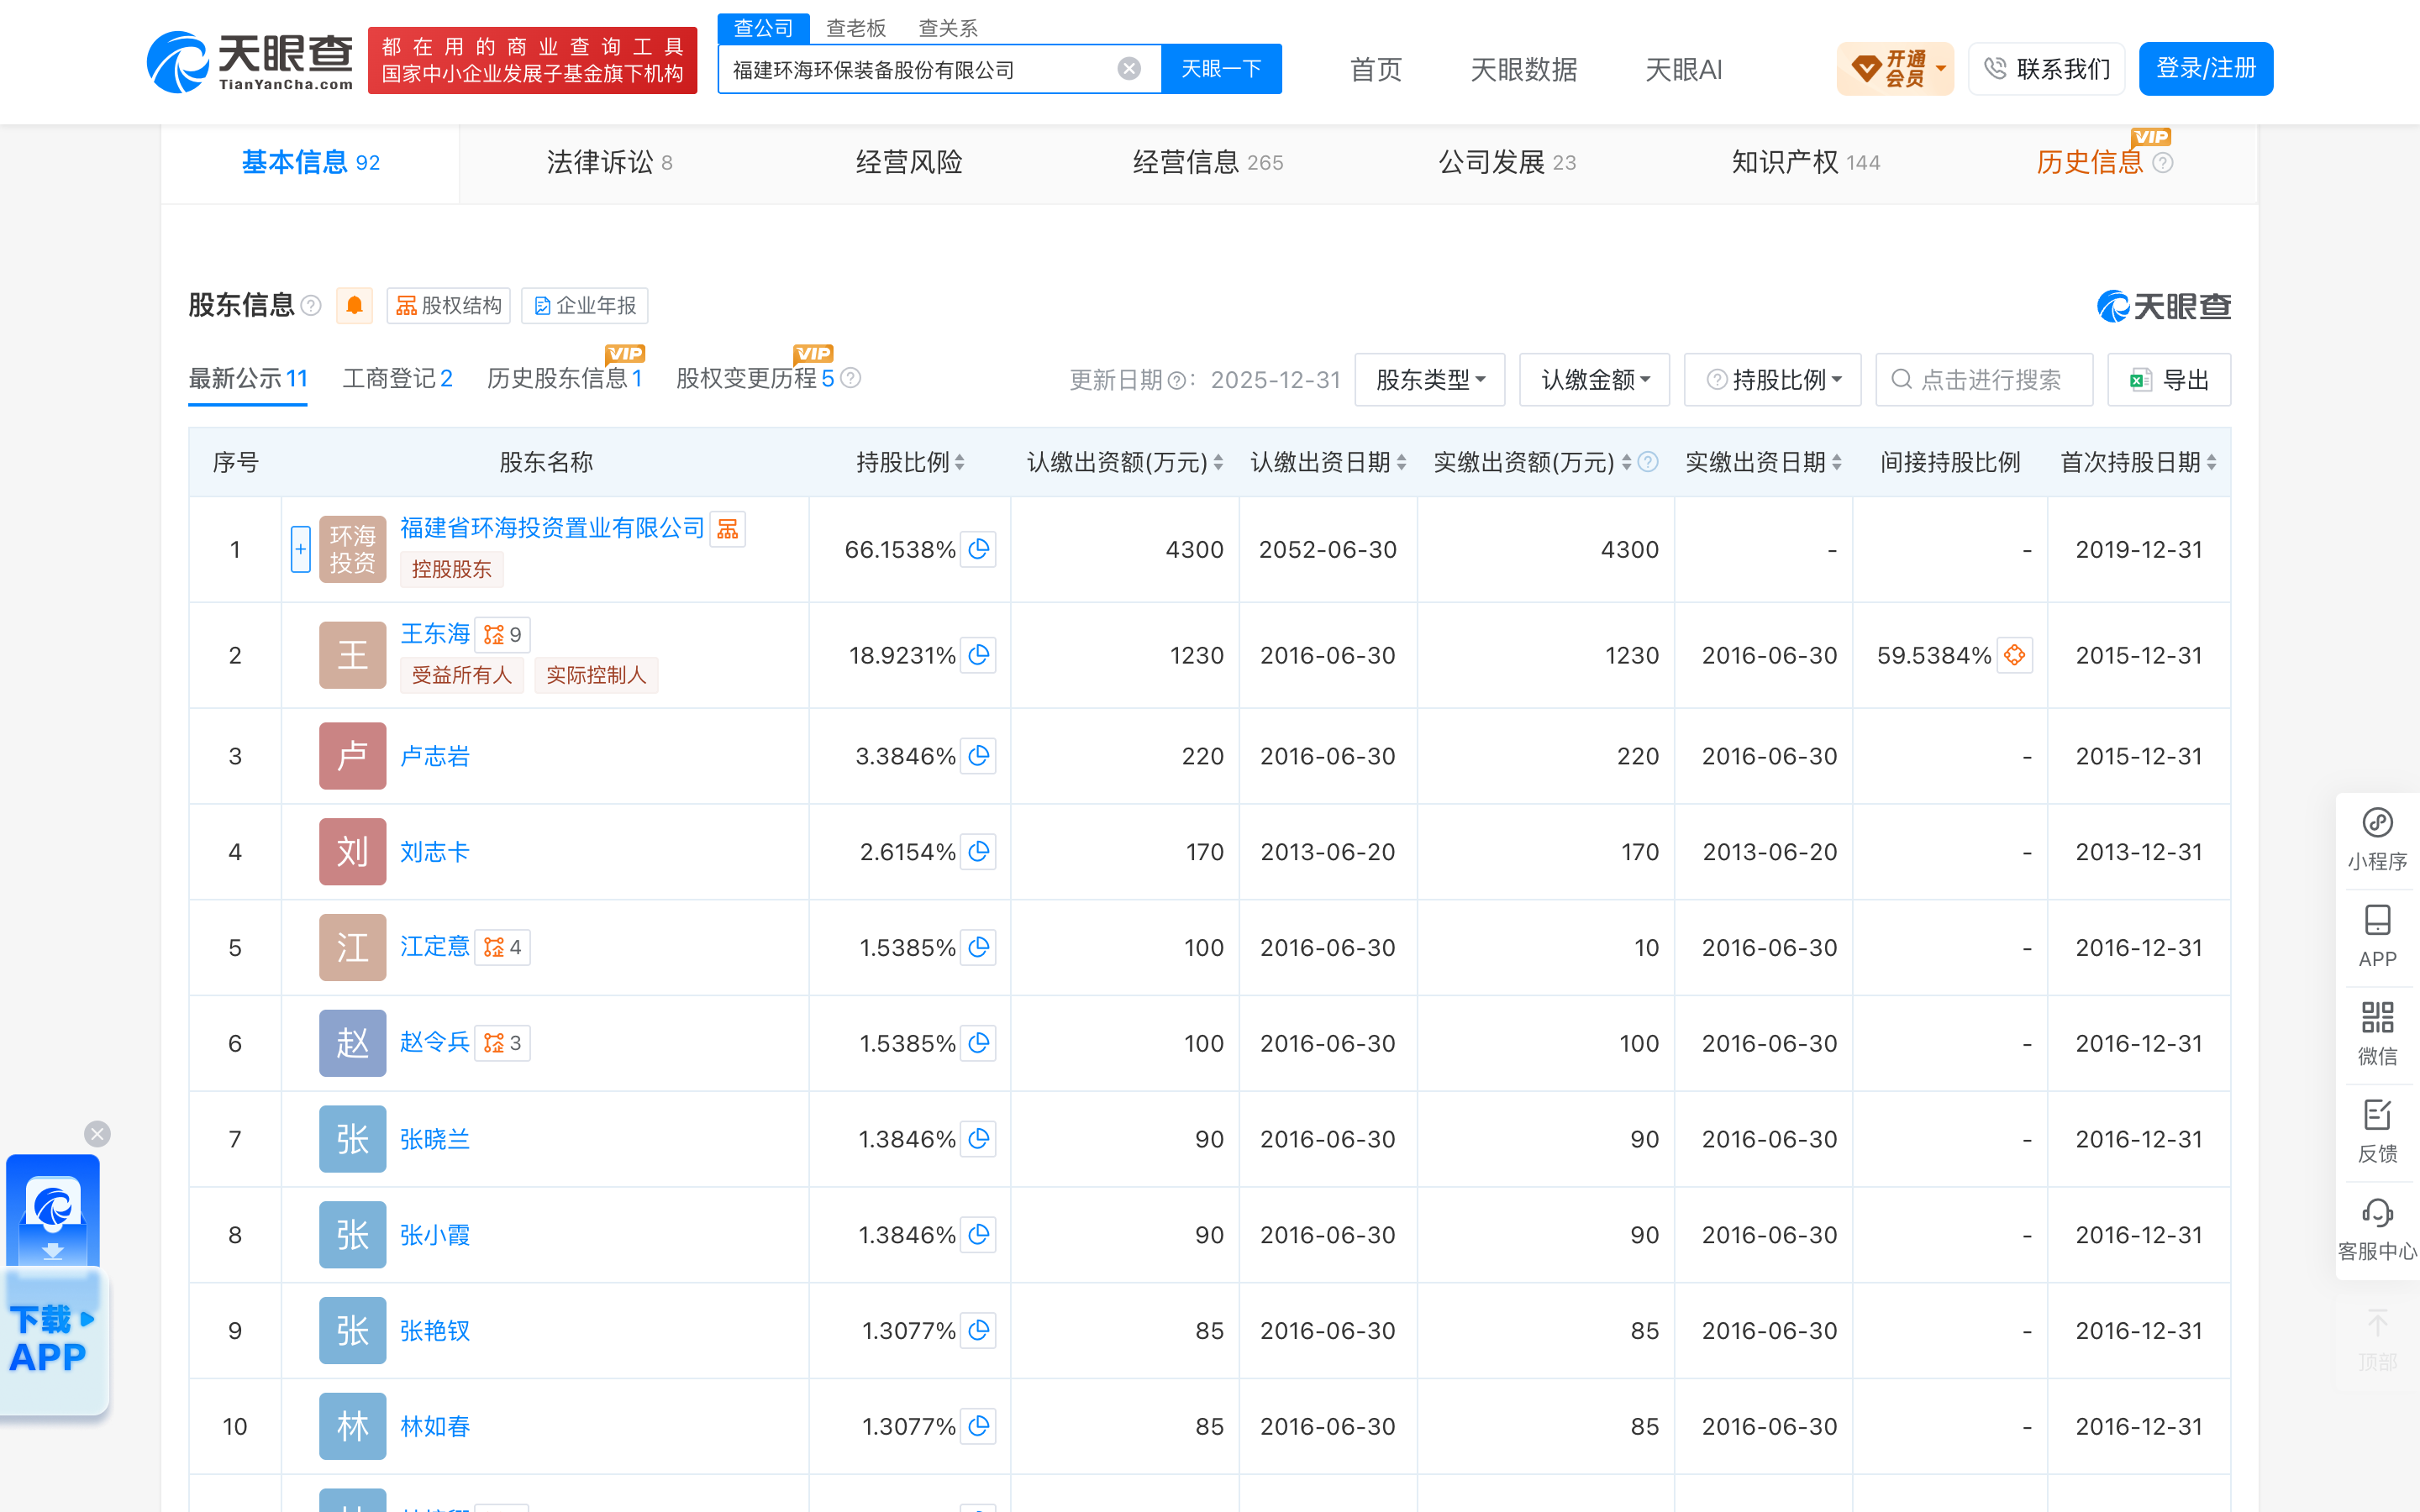Screen dimensions: 2420x1512
Task: Select the 工商登记 sub-tab
Action: click(397, 379)
